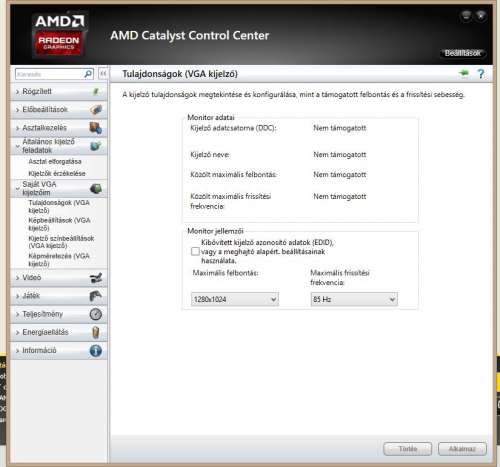
Task: Select Tulajdonságok (VGA kijelző) in sidebar
Action: 59,206
